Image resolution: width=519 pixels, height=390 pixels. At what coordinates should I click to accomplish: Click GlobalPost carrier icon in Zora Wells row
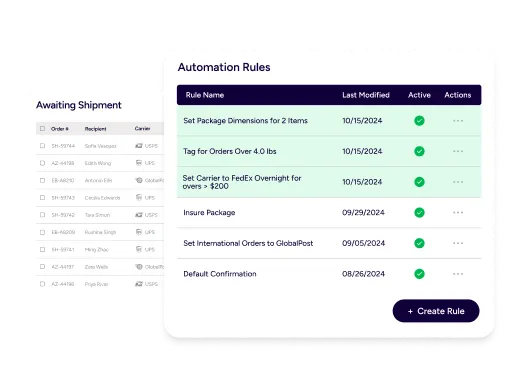click(139, 267)
